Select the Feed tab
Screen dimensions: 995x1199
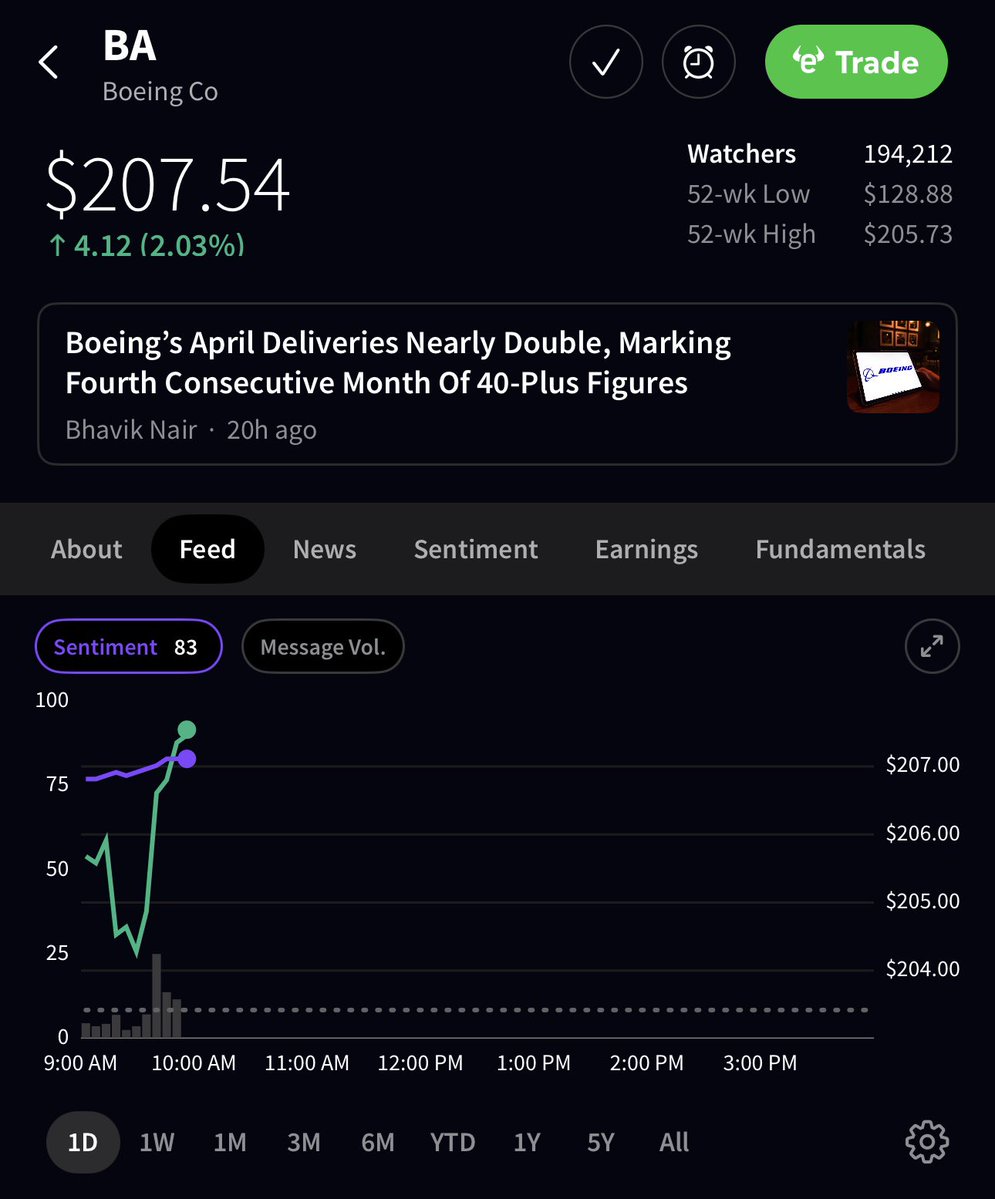click(x=207, y=549)
